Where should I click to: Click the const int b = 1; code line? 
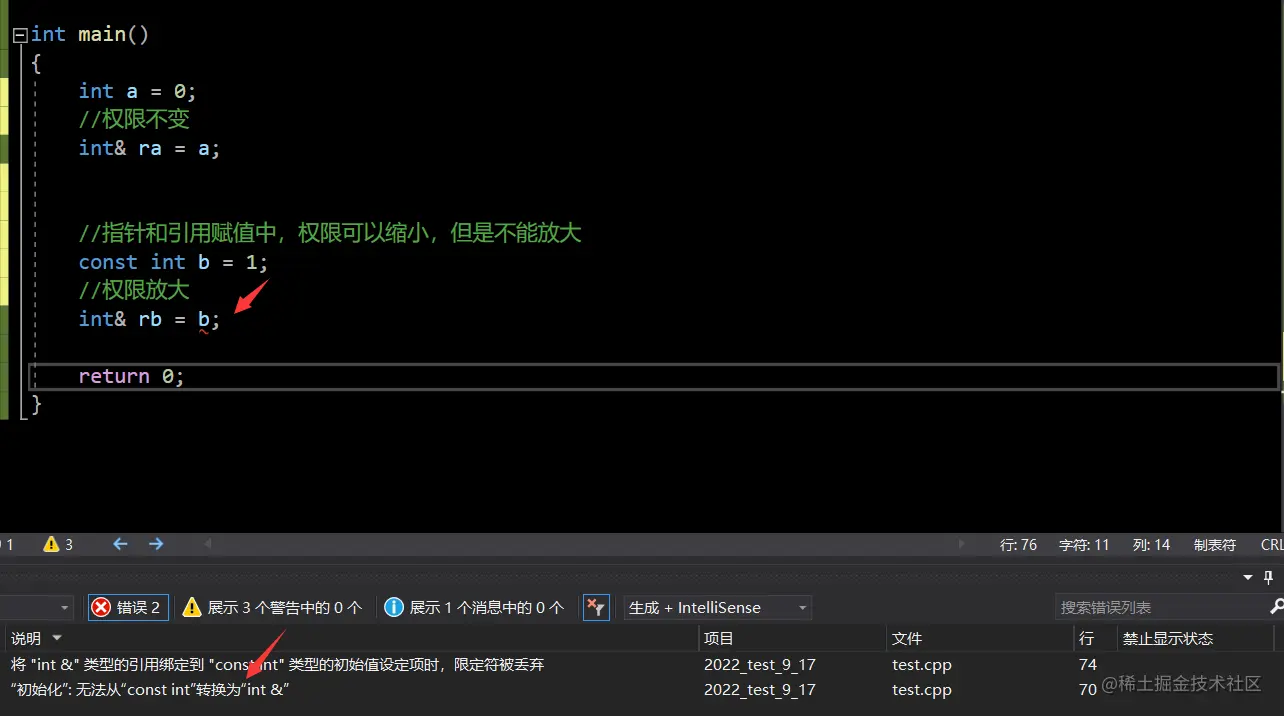[173, 262]
